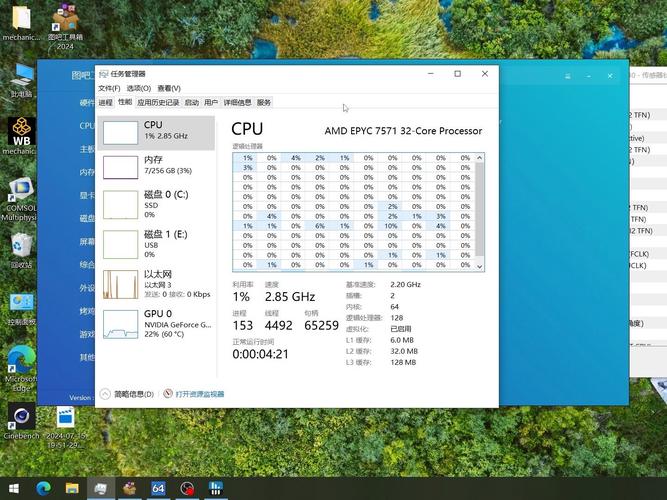Click the 6% cell in the processor grid
The image size is (667, 500).
[x=319, y=226]
